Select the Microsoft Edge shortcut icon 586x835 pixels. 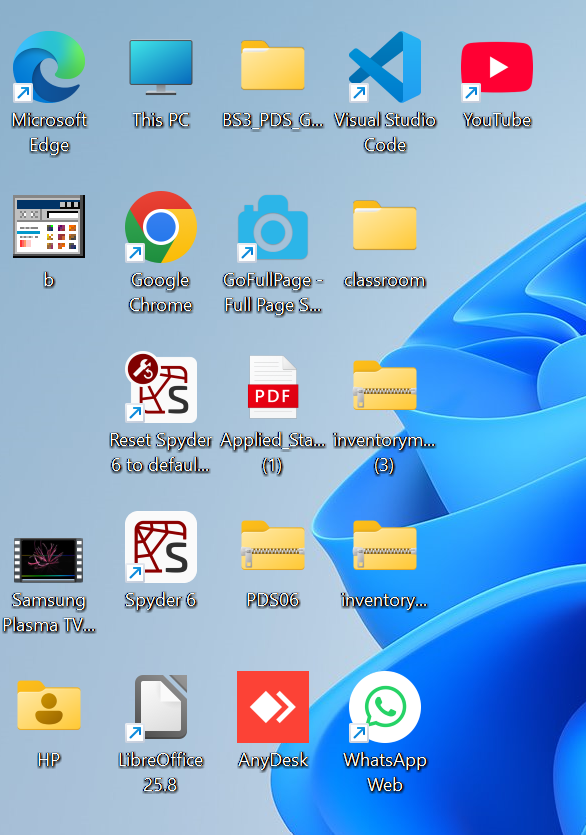tap(48, 67)
